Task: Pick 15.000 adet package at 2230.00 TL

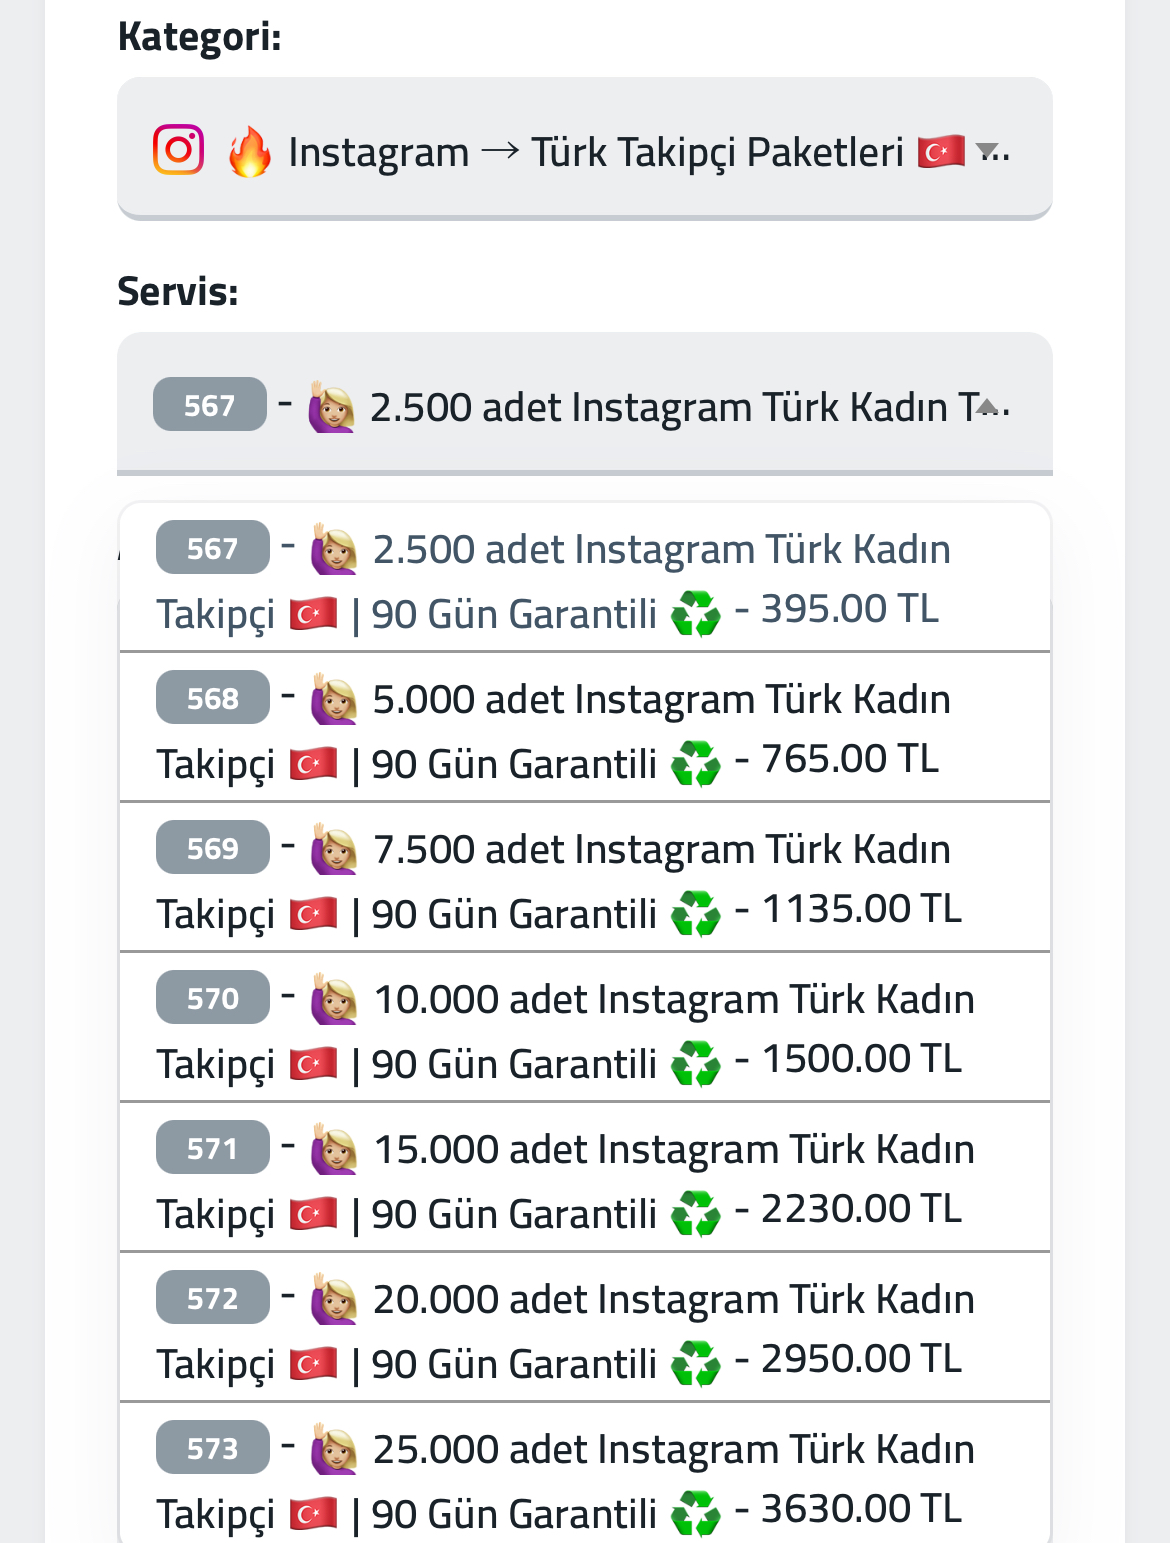Action: 585,1177
